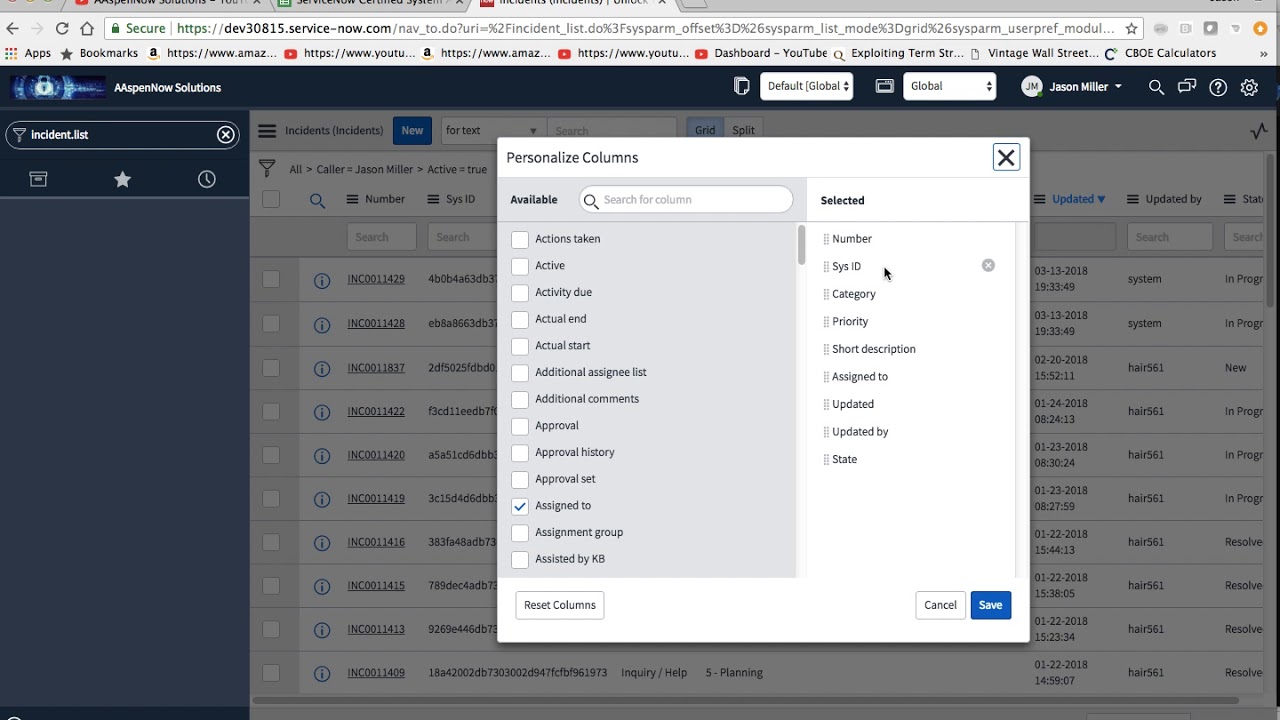Preview record INC0011837 info icon
The height and width of the screenshot is (720, 1280).
(322, 369)
